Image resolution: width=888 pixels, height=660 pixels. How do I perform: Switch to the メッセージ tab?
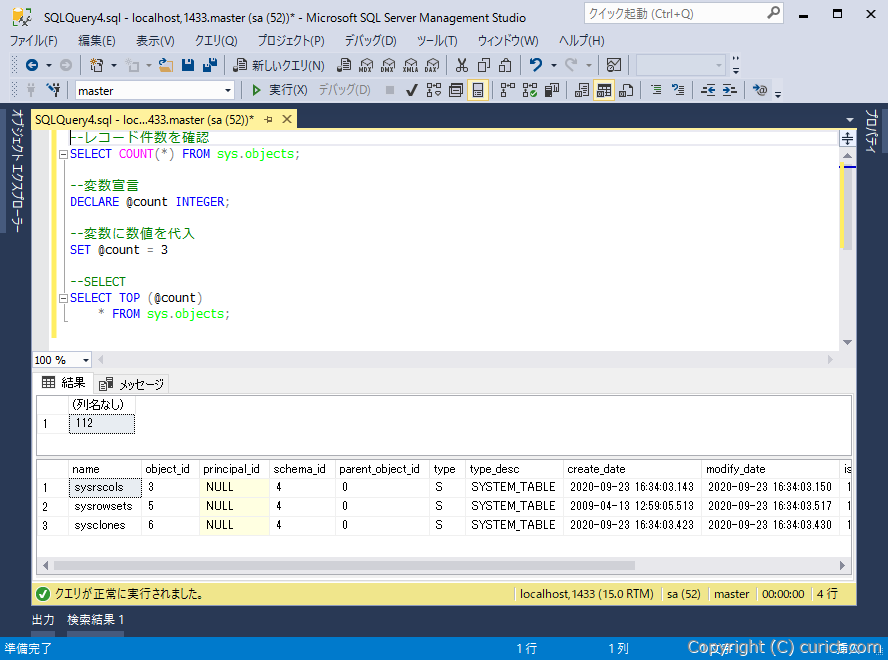point(132,383)
